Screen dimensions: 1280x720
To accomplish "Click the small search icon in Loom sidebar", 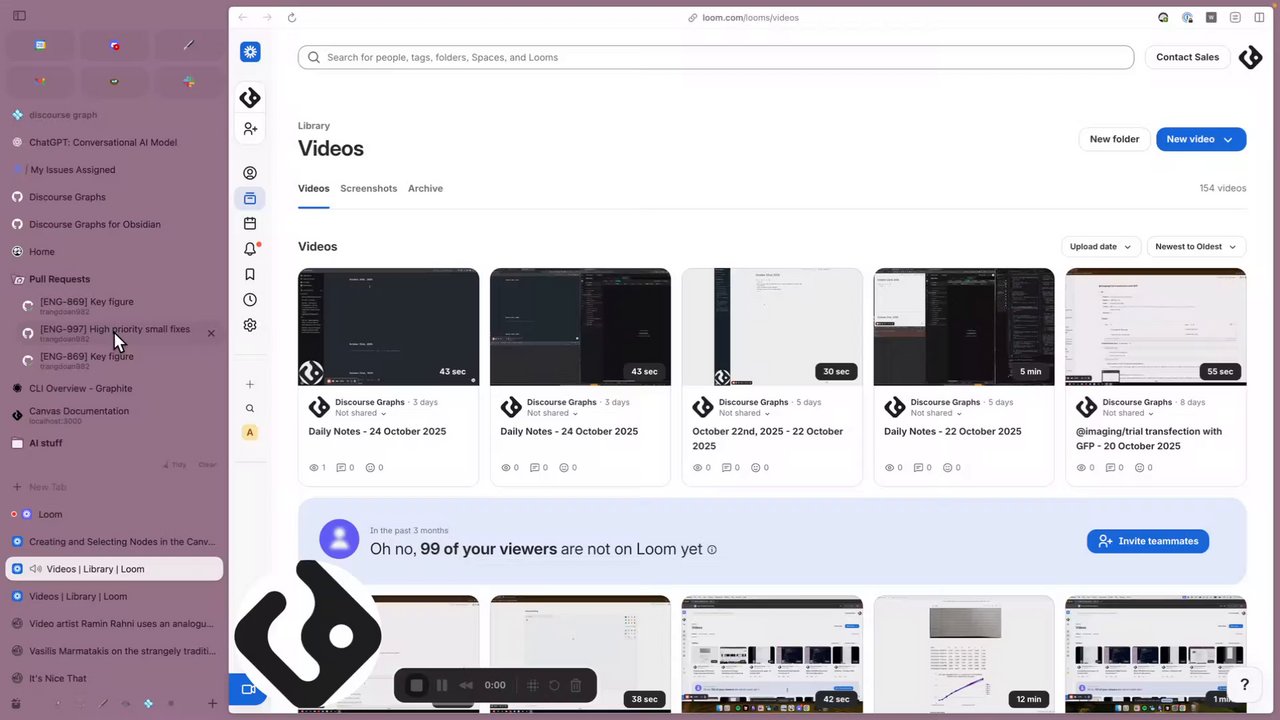I will 250,408.
